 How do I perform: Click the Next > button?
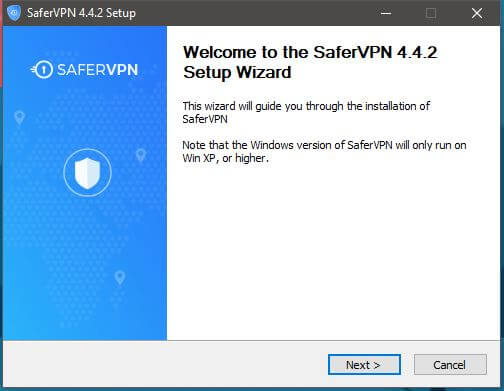(364, 365)
